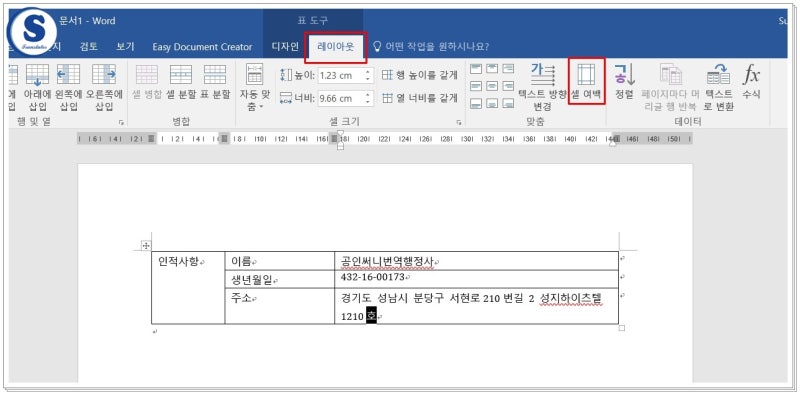Open 셀 여백 (Cell Margins) button

(x=587, y=81)
